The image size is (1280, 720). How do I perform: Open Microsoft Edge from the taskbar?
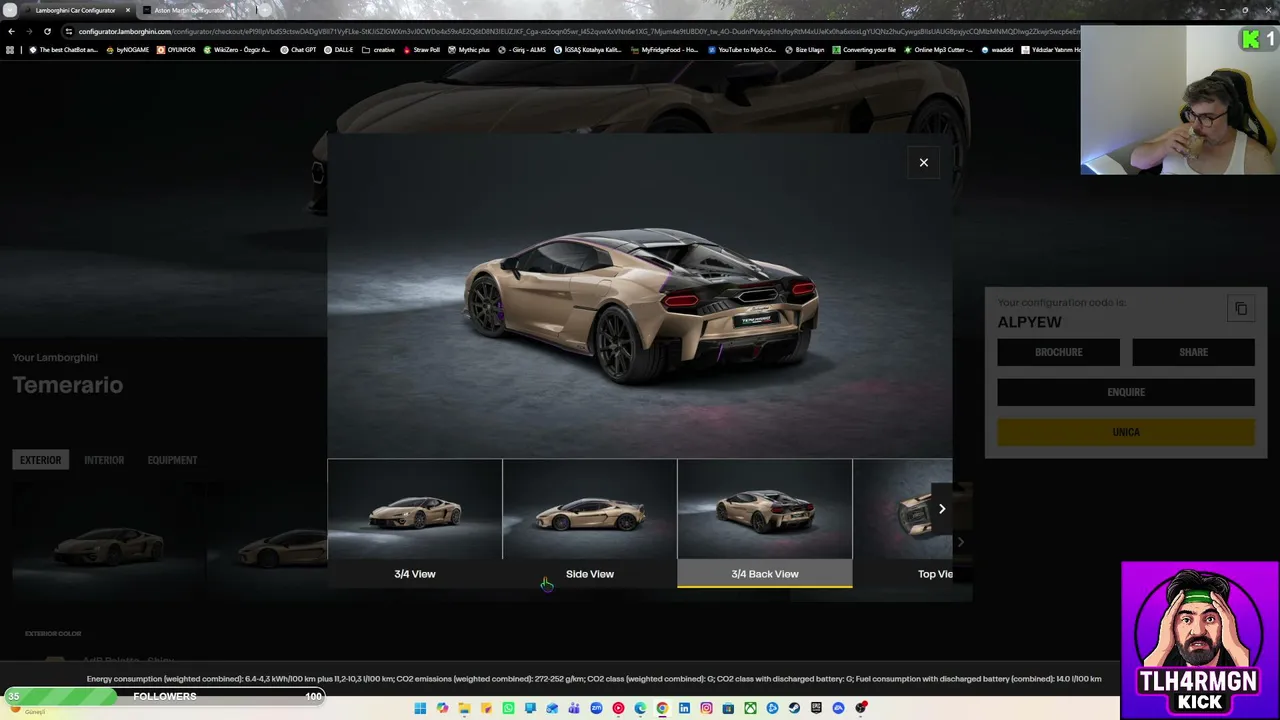coord(640,708)
